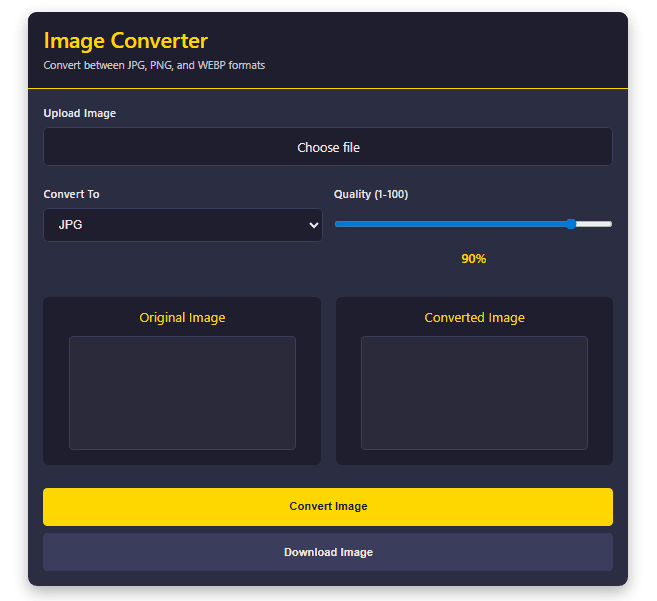The width and height of the screenshot is (657, 601).
Task: Click the subtitle about JPG, PNG, WEBP formats
Action: coord(154,65)
